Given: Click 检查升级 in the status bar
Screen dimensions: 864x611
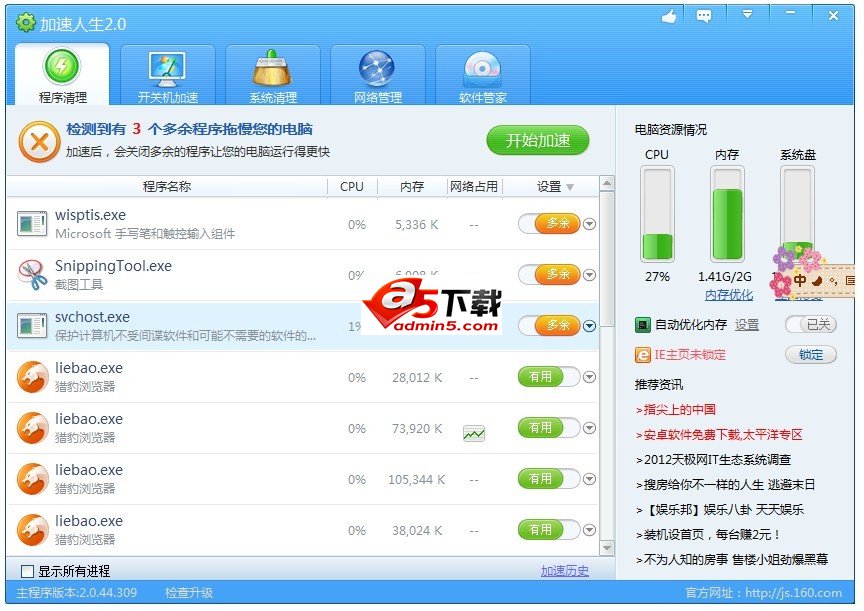Looking at the screenshot, I should pos(188,593).
